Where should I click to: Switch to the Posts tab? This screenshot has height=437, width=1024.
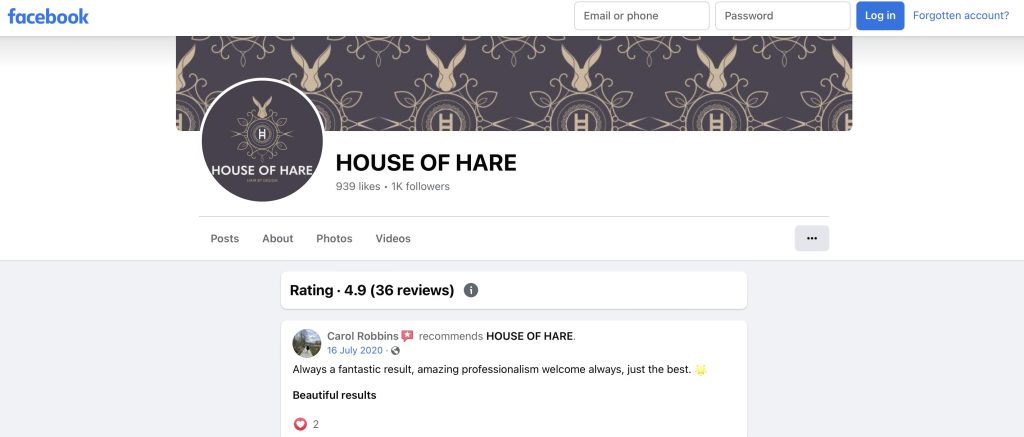pyautogui.click(x=225, y=238)
